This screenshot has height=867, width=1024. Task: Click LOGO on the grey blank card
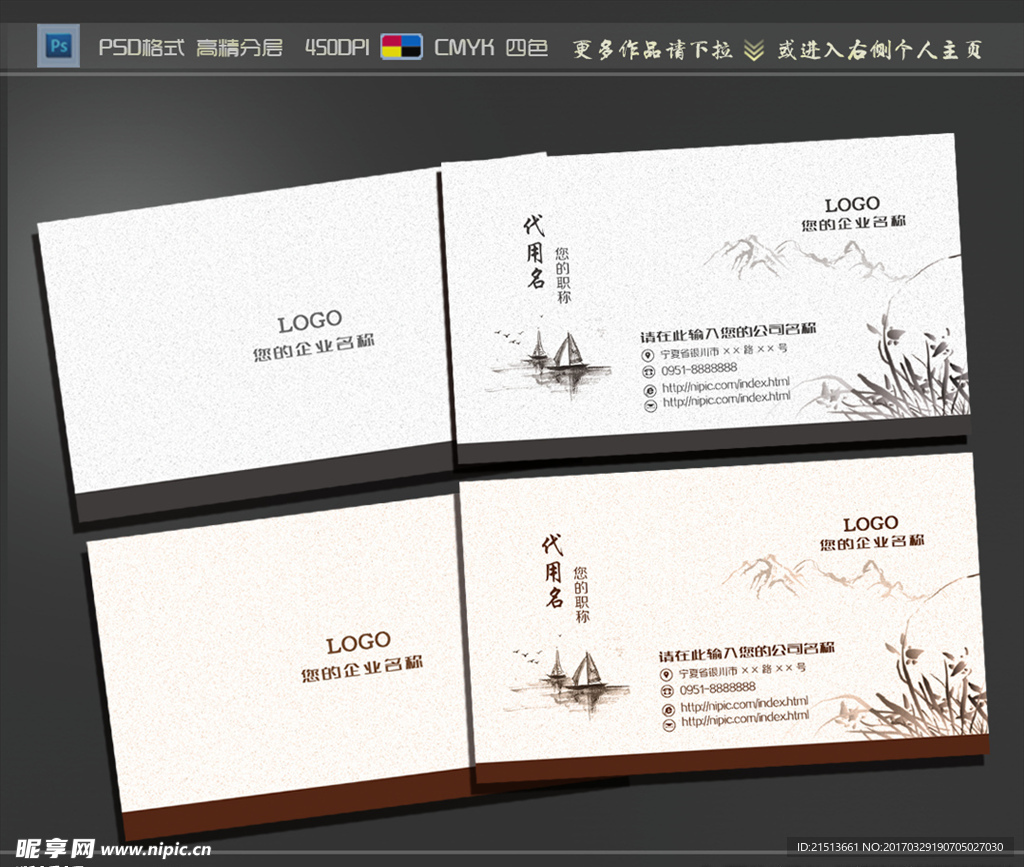pos(310,321)
